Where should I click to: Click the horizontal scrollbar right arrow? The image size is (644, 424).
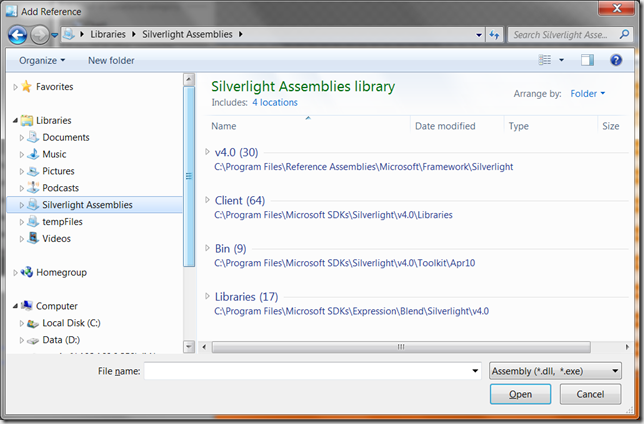tap(627, 347)
